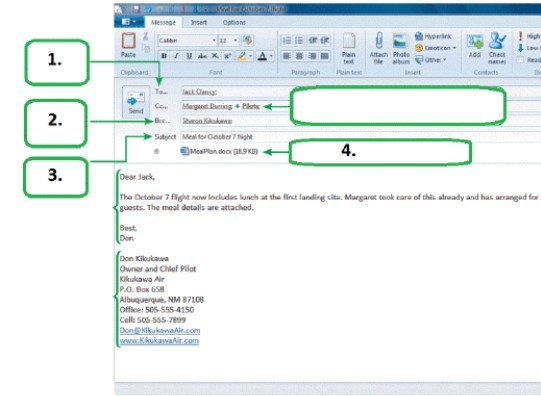Select the Message ribbon tab
Screen dimensions: 541x396
(x=163, y=22)
